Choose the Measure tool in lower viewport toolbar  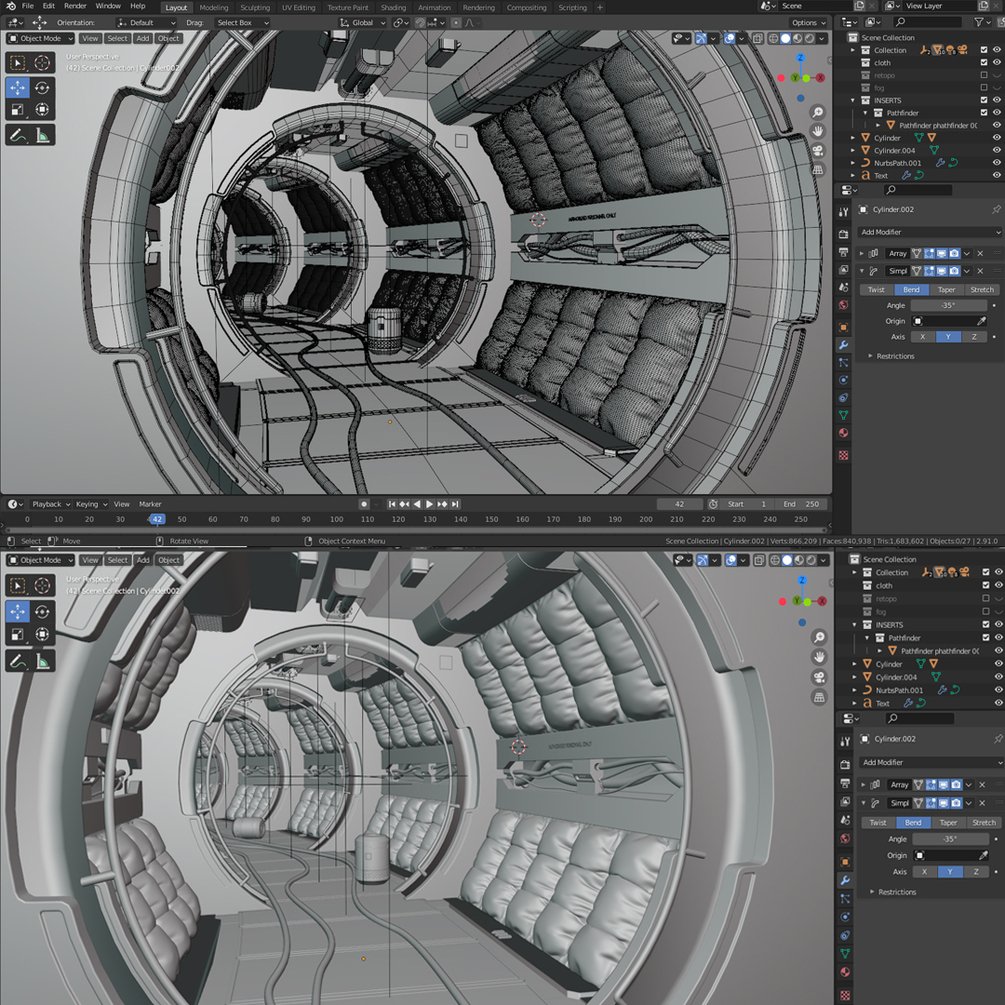(x=42, y=661)
